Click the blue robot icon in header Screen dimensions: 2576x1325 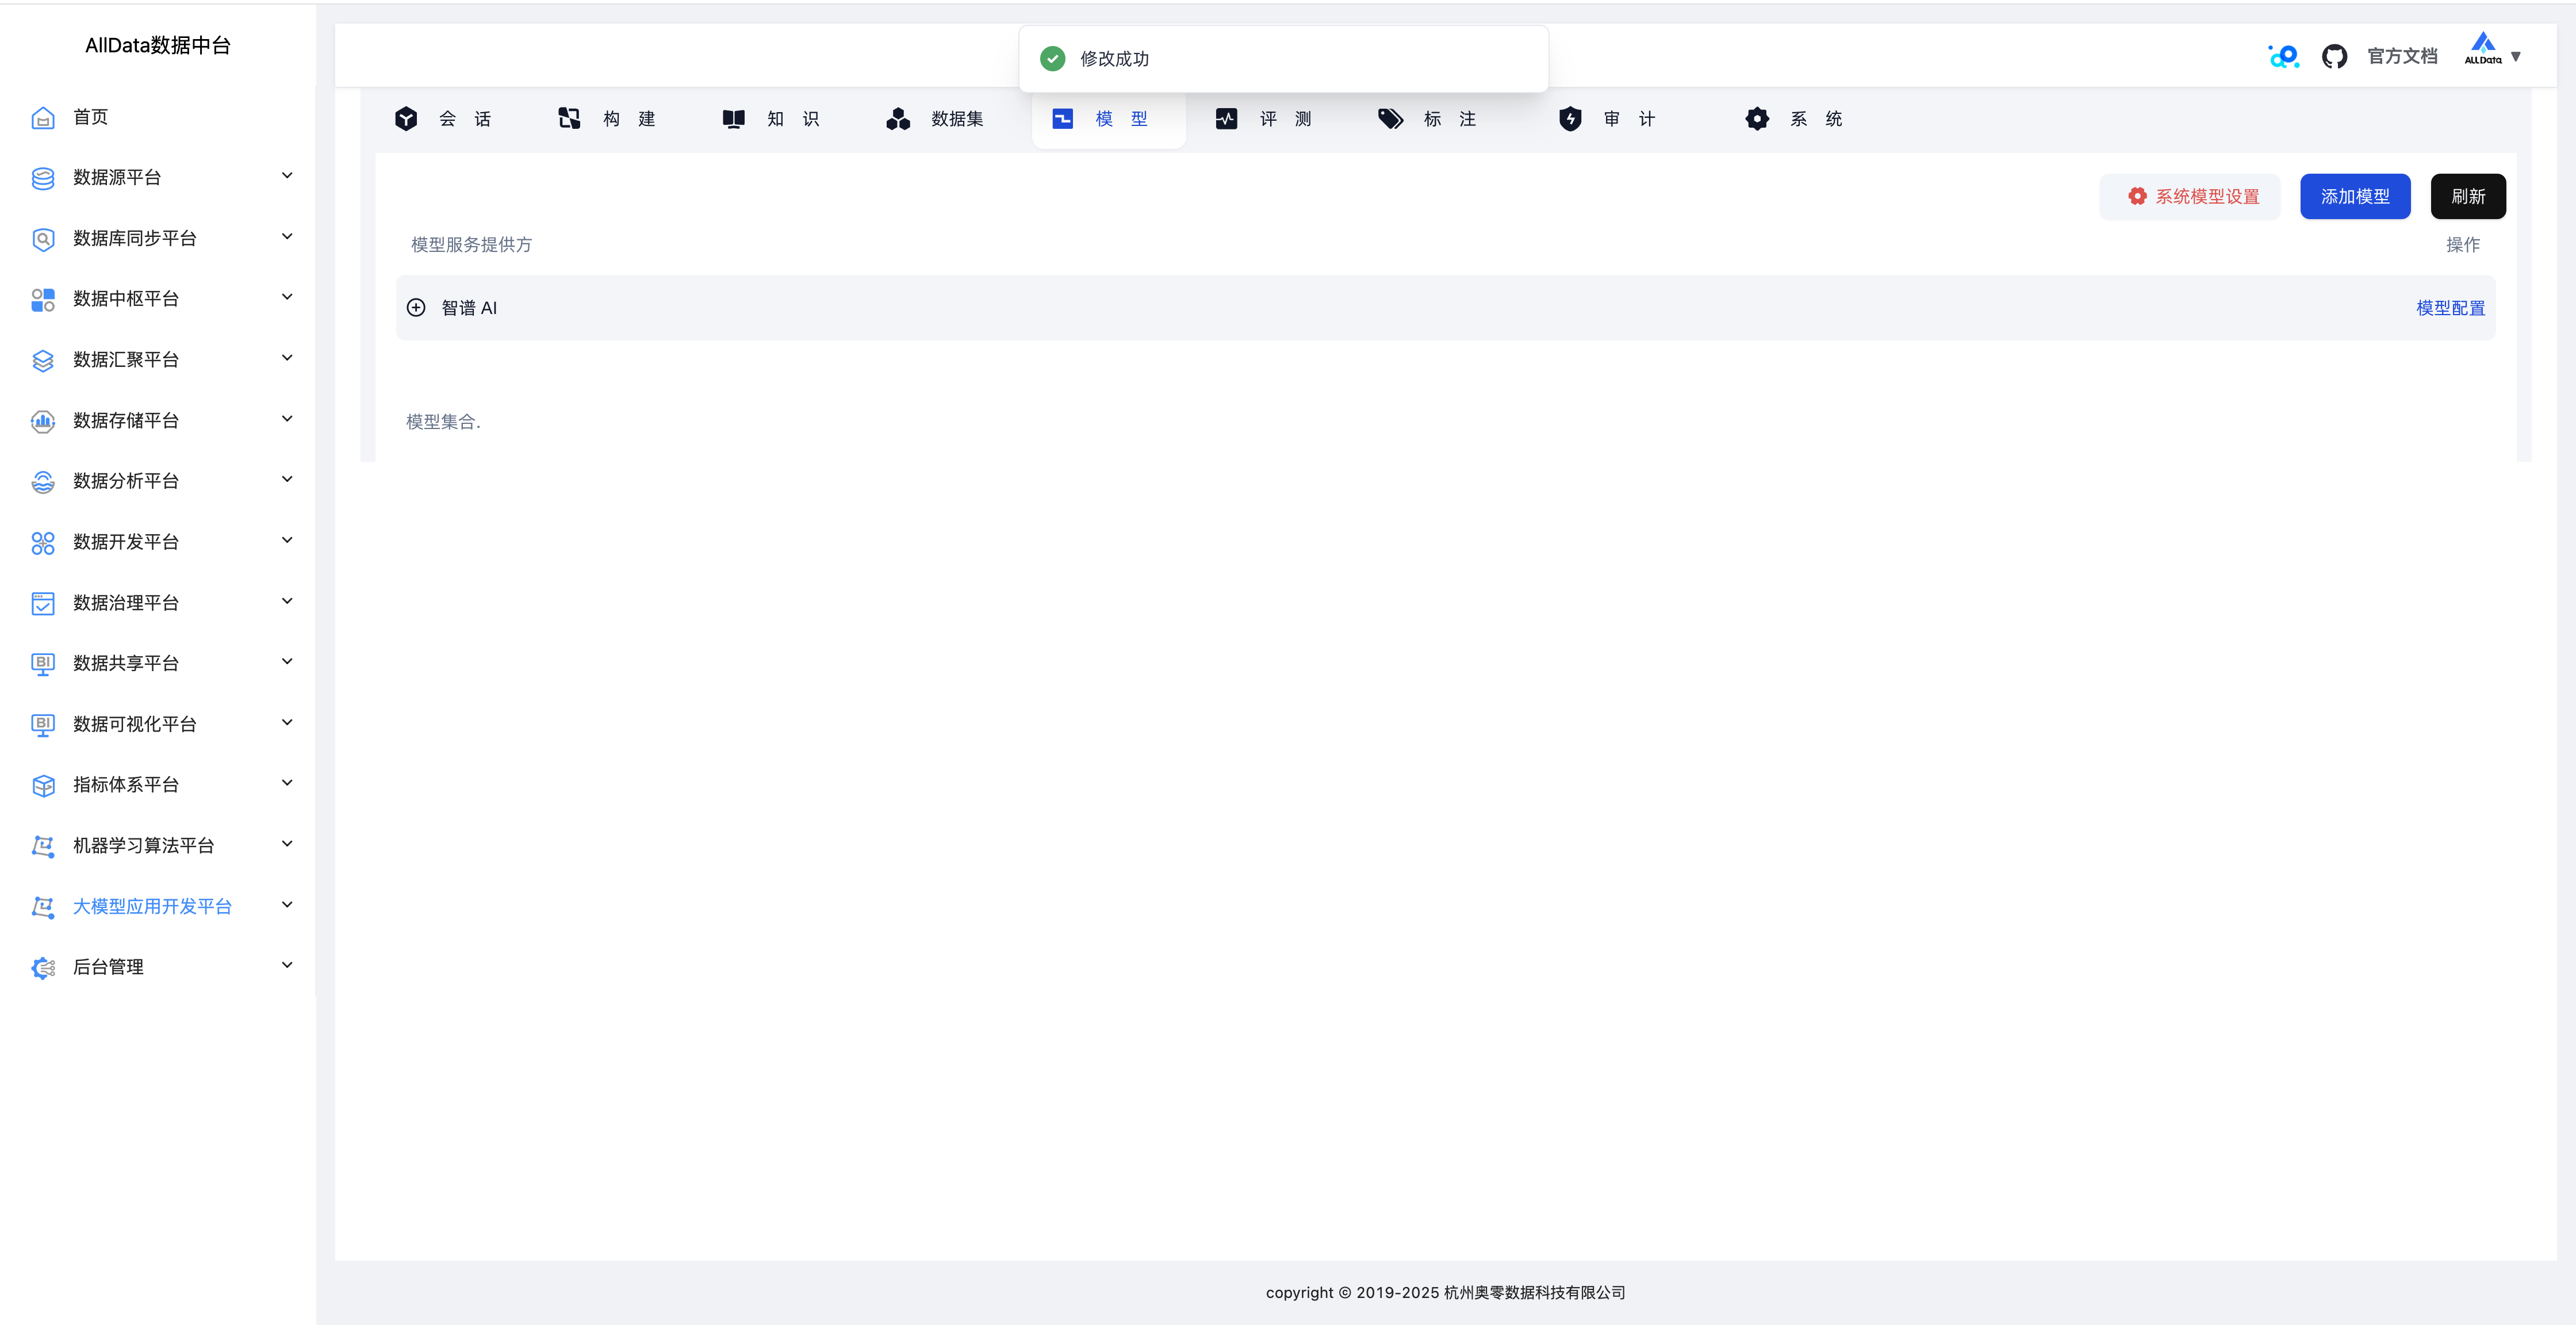tap(2283, 57)
